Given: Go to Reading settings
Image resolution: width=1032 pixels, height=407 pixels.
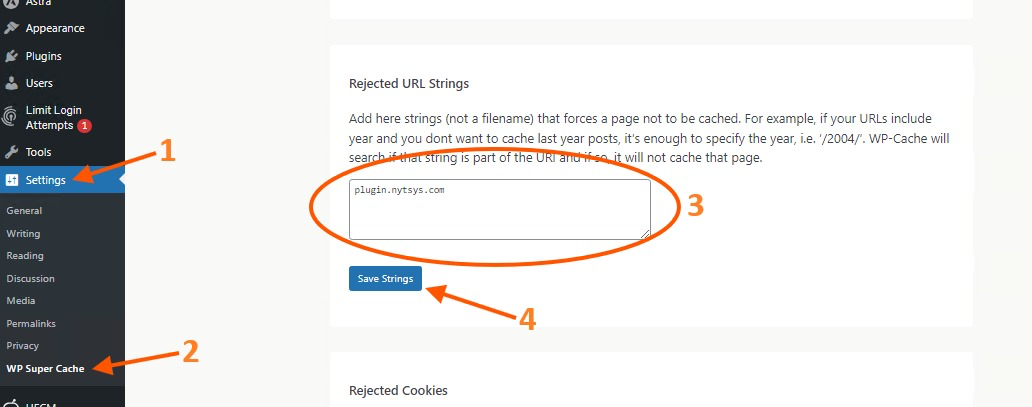Looking at the screenshot, I should click(25, 256).
